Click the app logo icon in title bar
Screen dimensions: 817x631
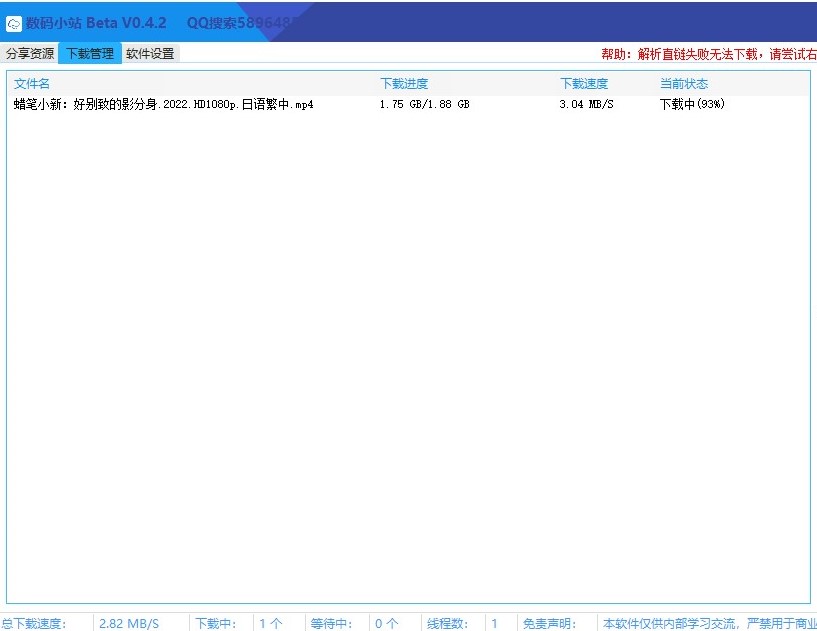click(14, 23)
